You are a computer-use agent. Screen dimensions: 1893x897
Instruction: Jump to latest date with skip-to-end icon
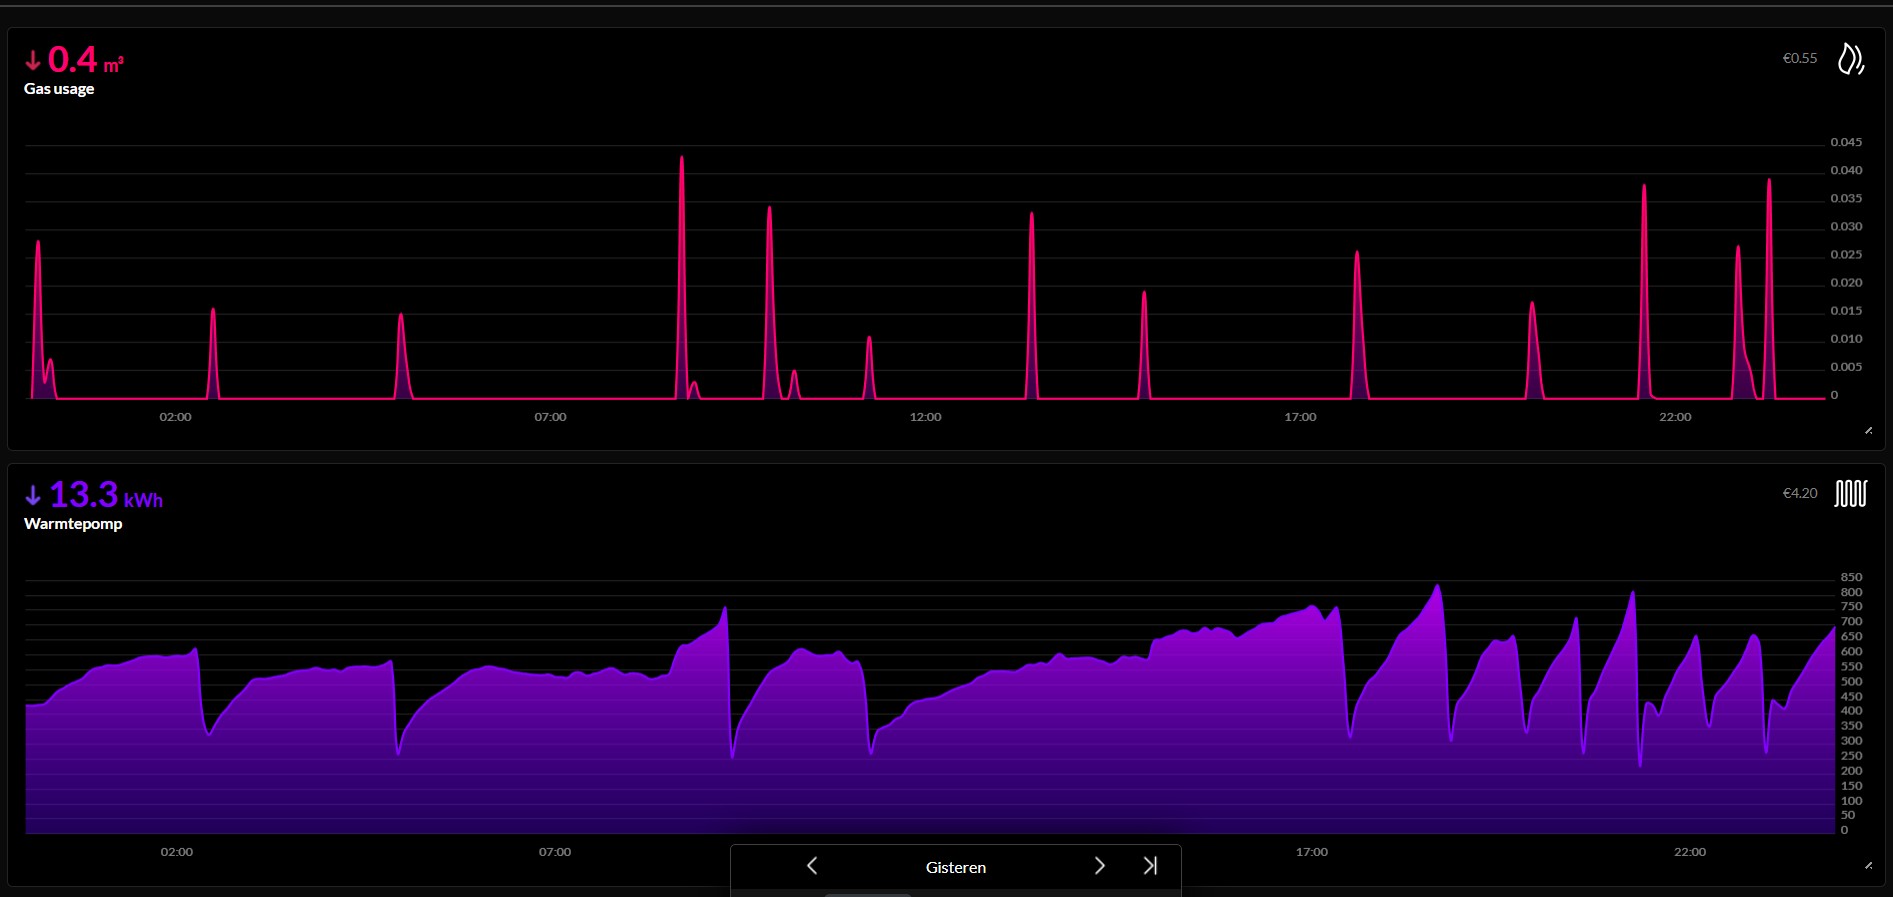(x=1150, y=866)
